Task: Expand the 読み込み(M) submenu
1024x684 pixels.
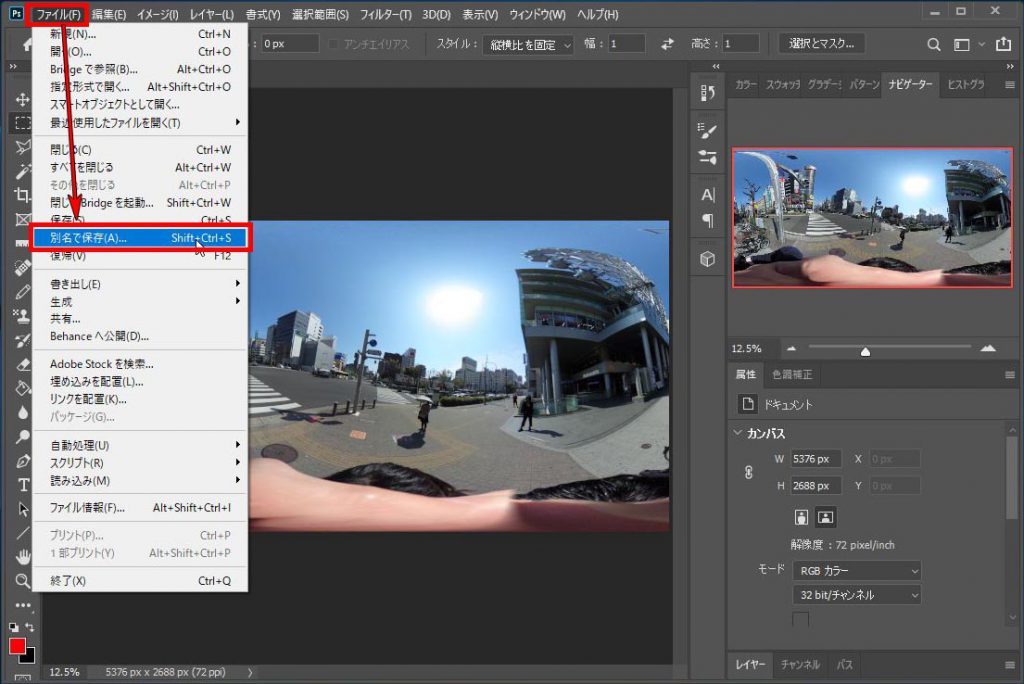Action: coord(140,480)
